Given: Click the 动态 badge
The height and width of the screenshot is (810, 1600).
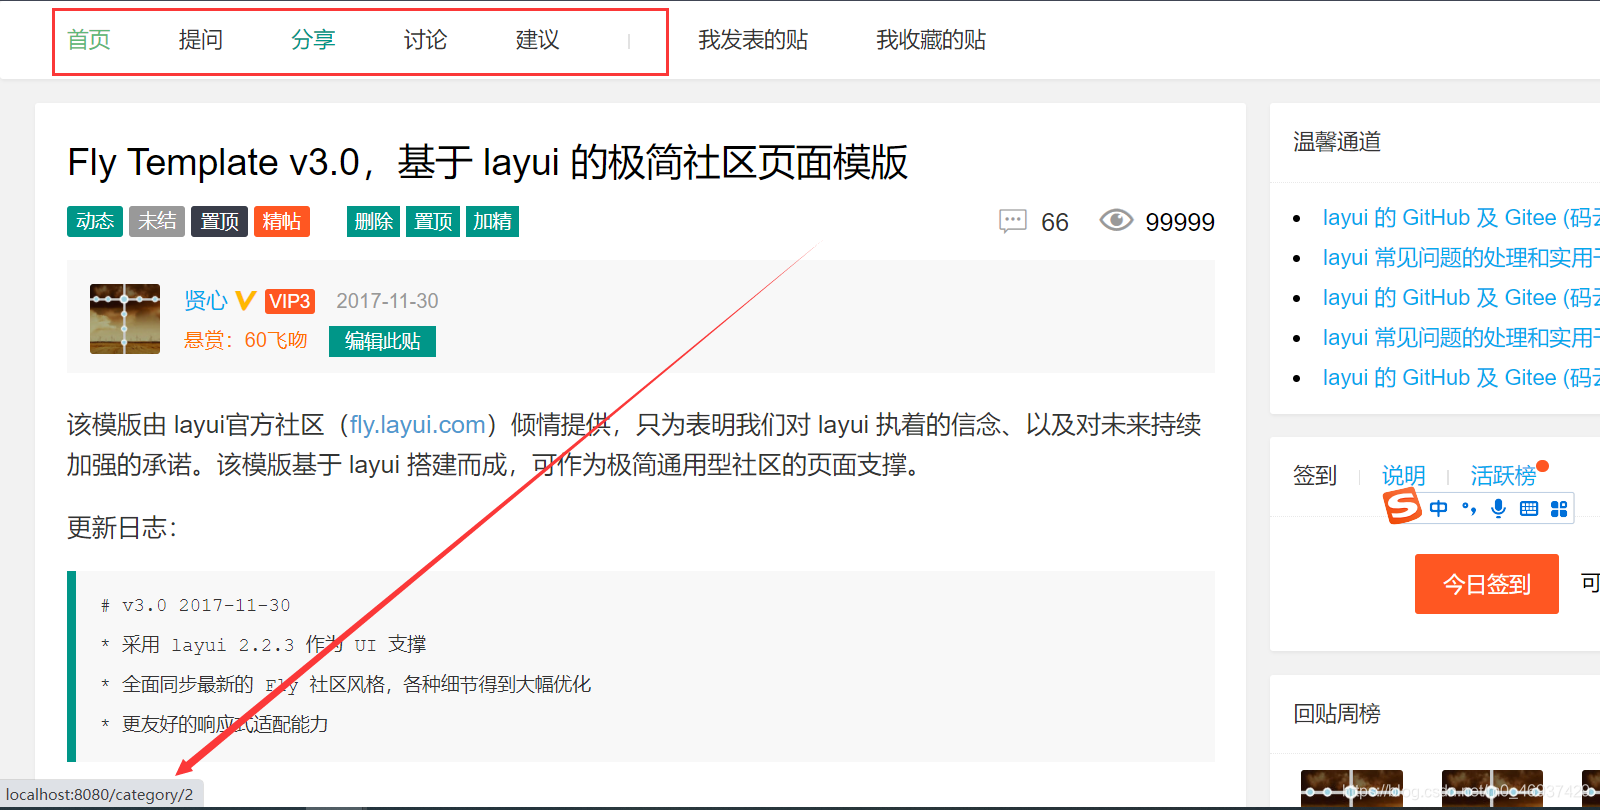Looking at the screenshot, I should click(x=95, y=221).
